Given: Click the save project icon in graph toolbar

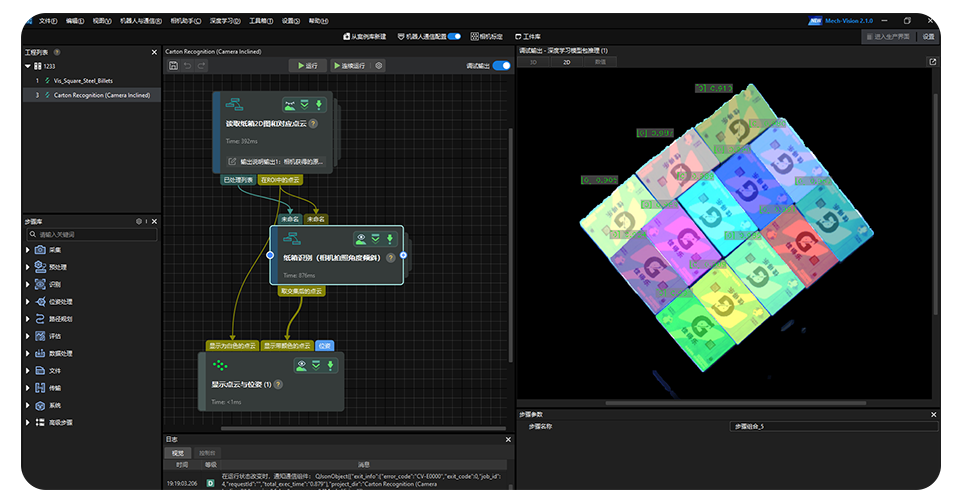Looking at the screenshot, I should (174, 65).
